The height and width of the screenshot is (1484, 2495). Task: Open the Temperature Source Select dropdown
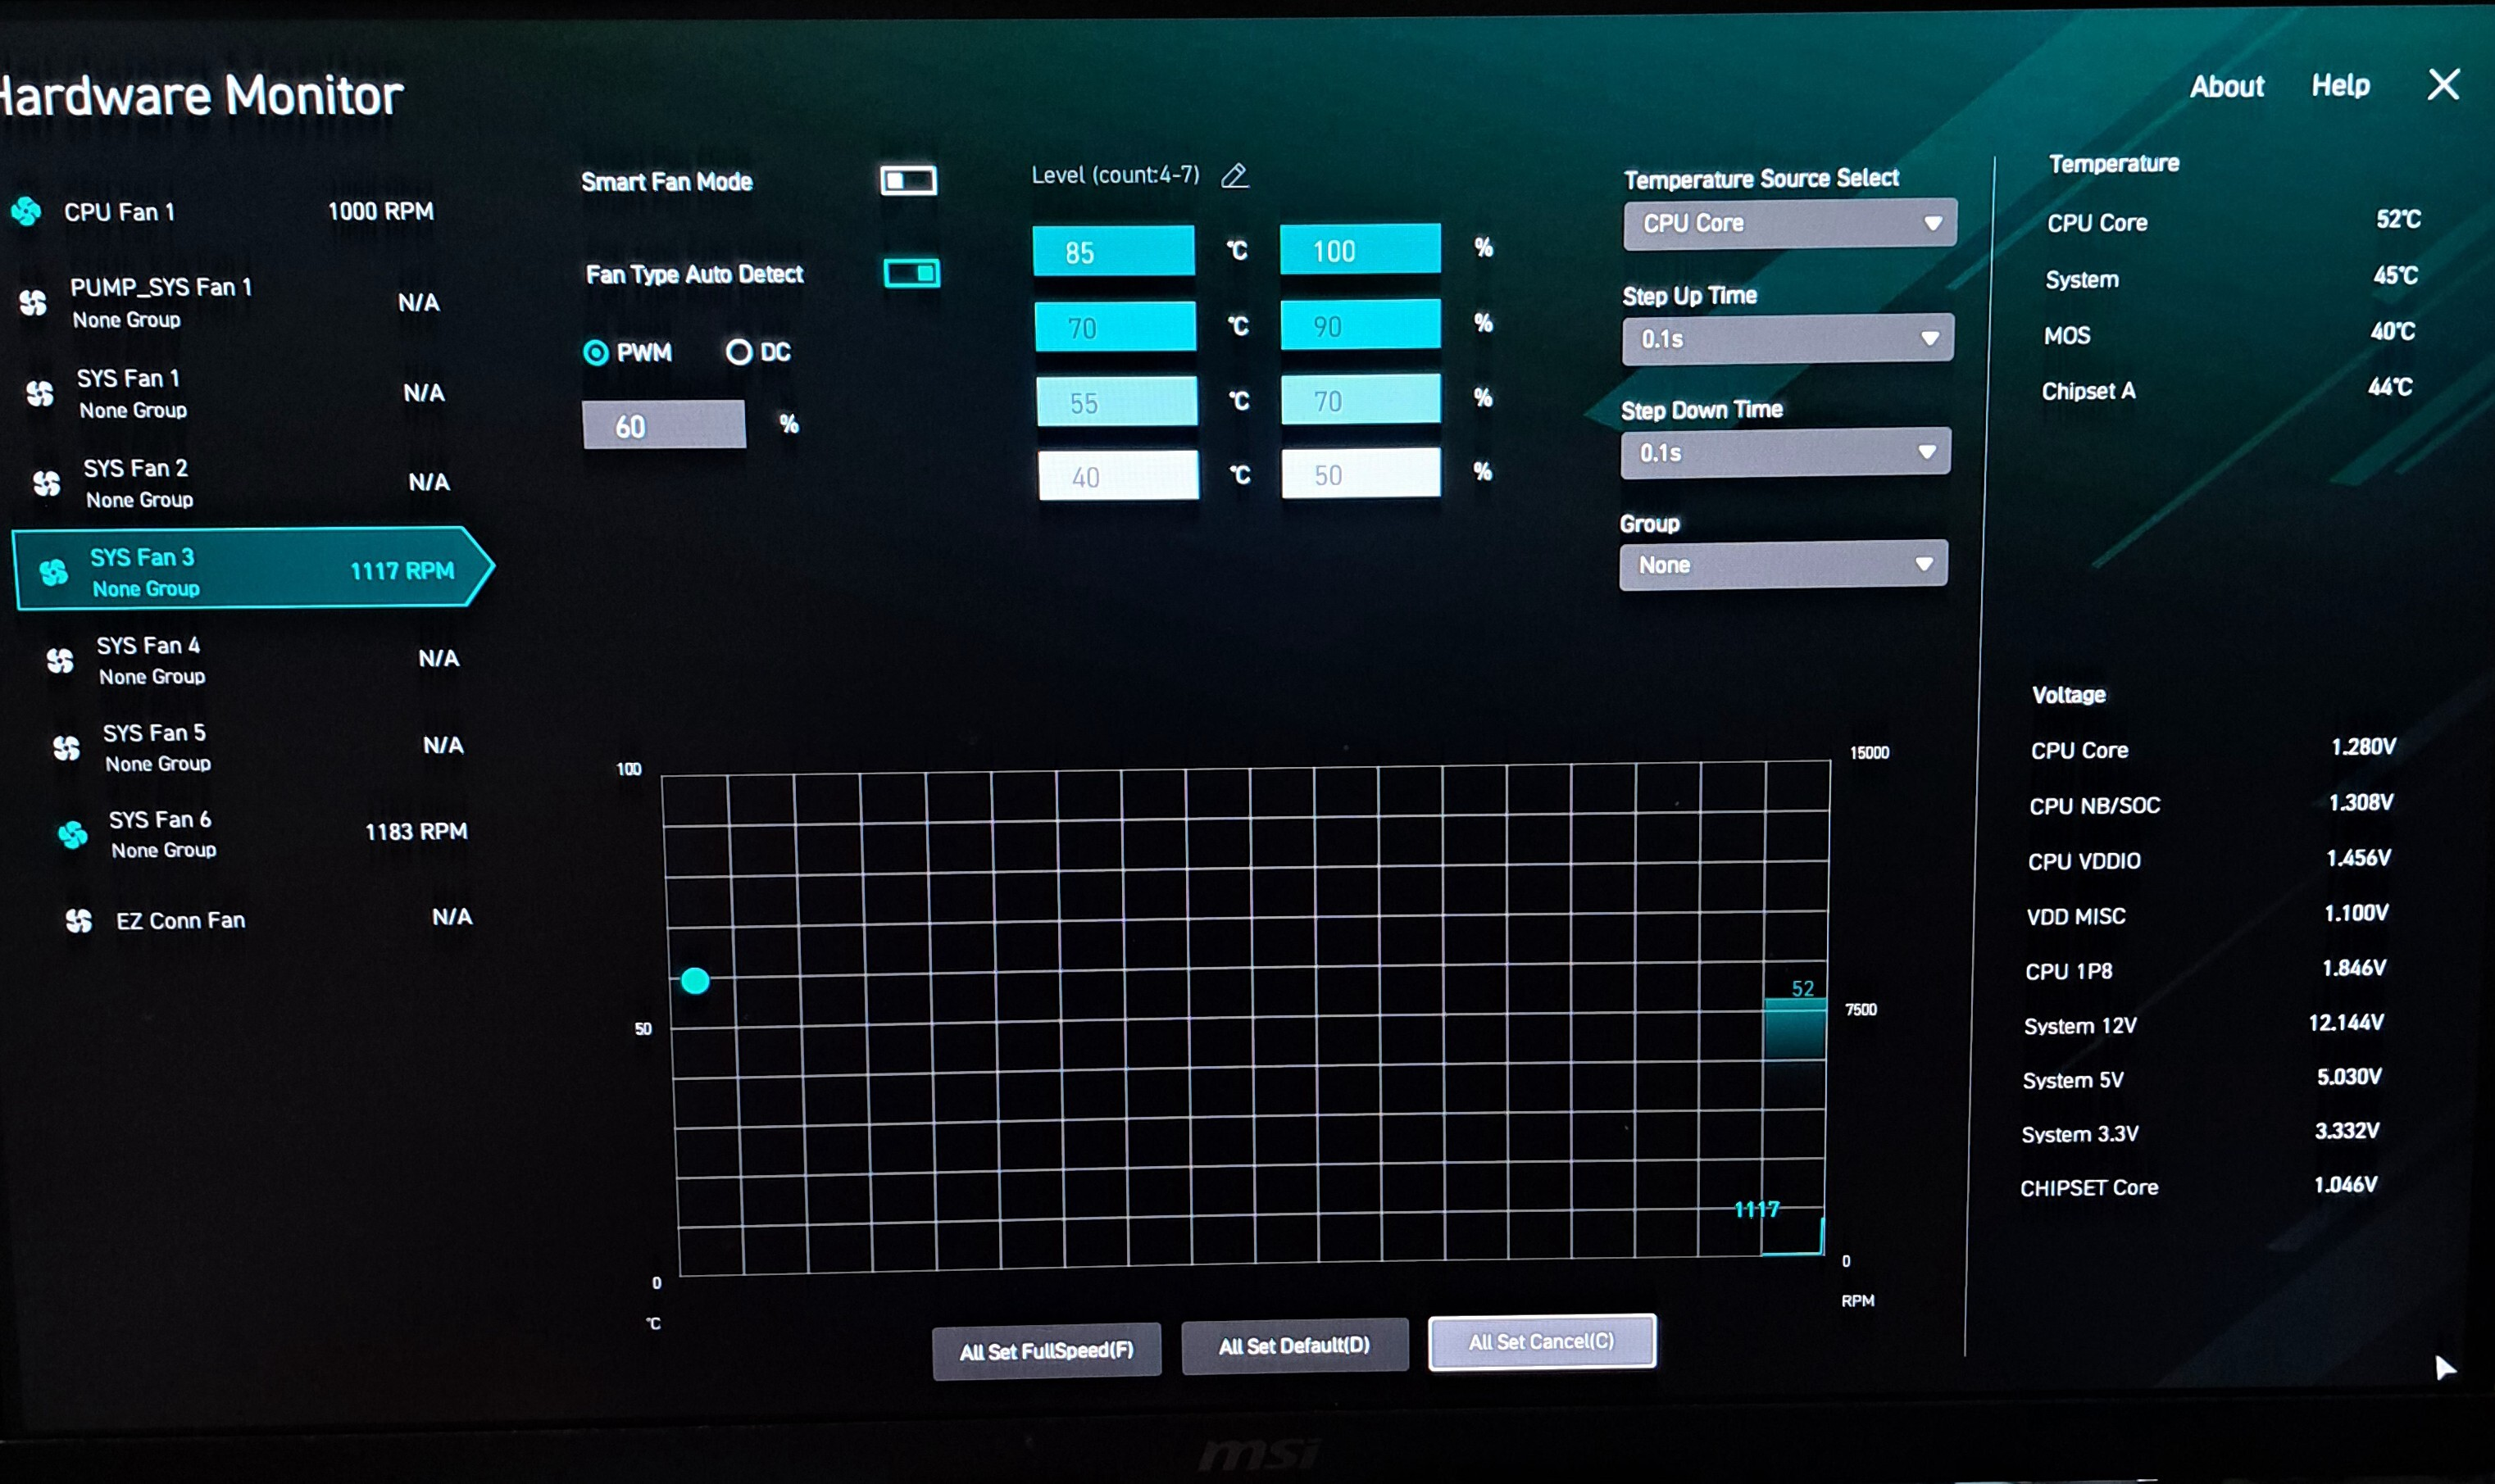[1790, 223]
